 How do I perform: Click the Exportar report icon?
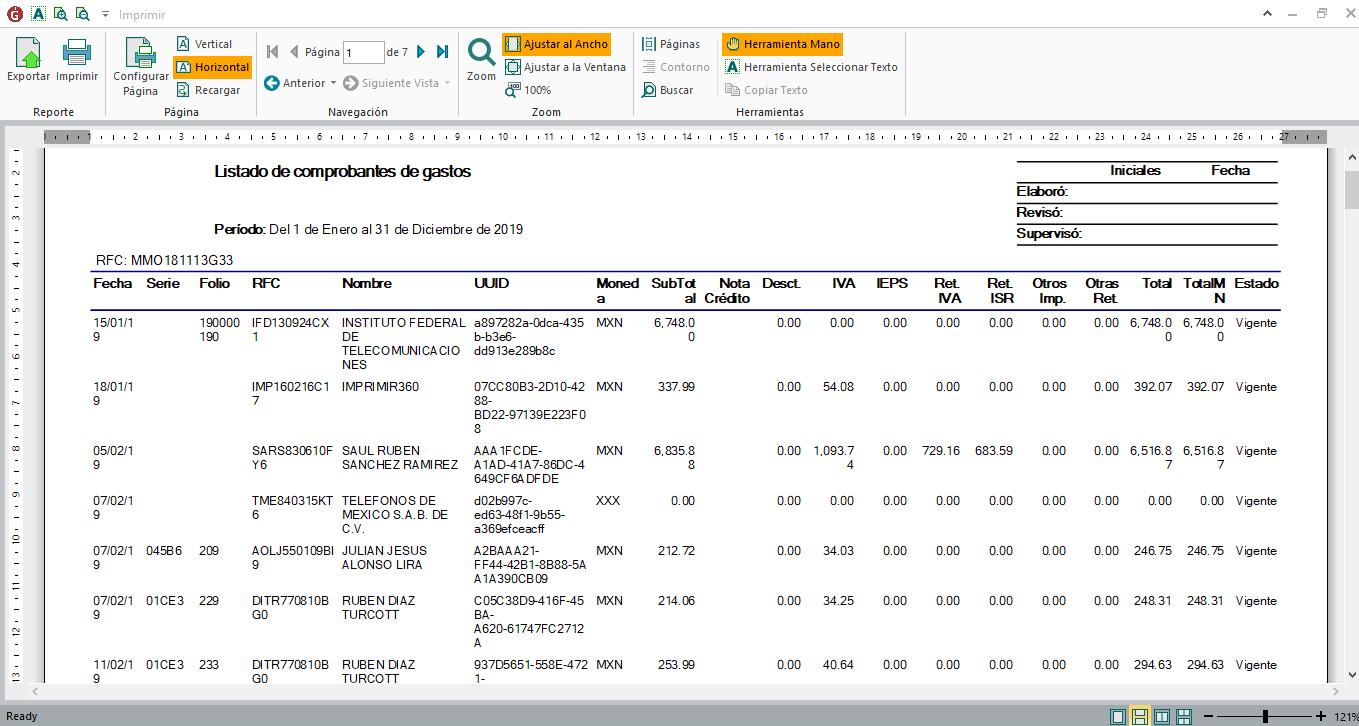[27, 60]
